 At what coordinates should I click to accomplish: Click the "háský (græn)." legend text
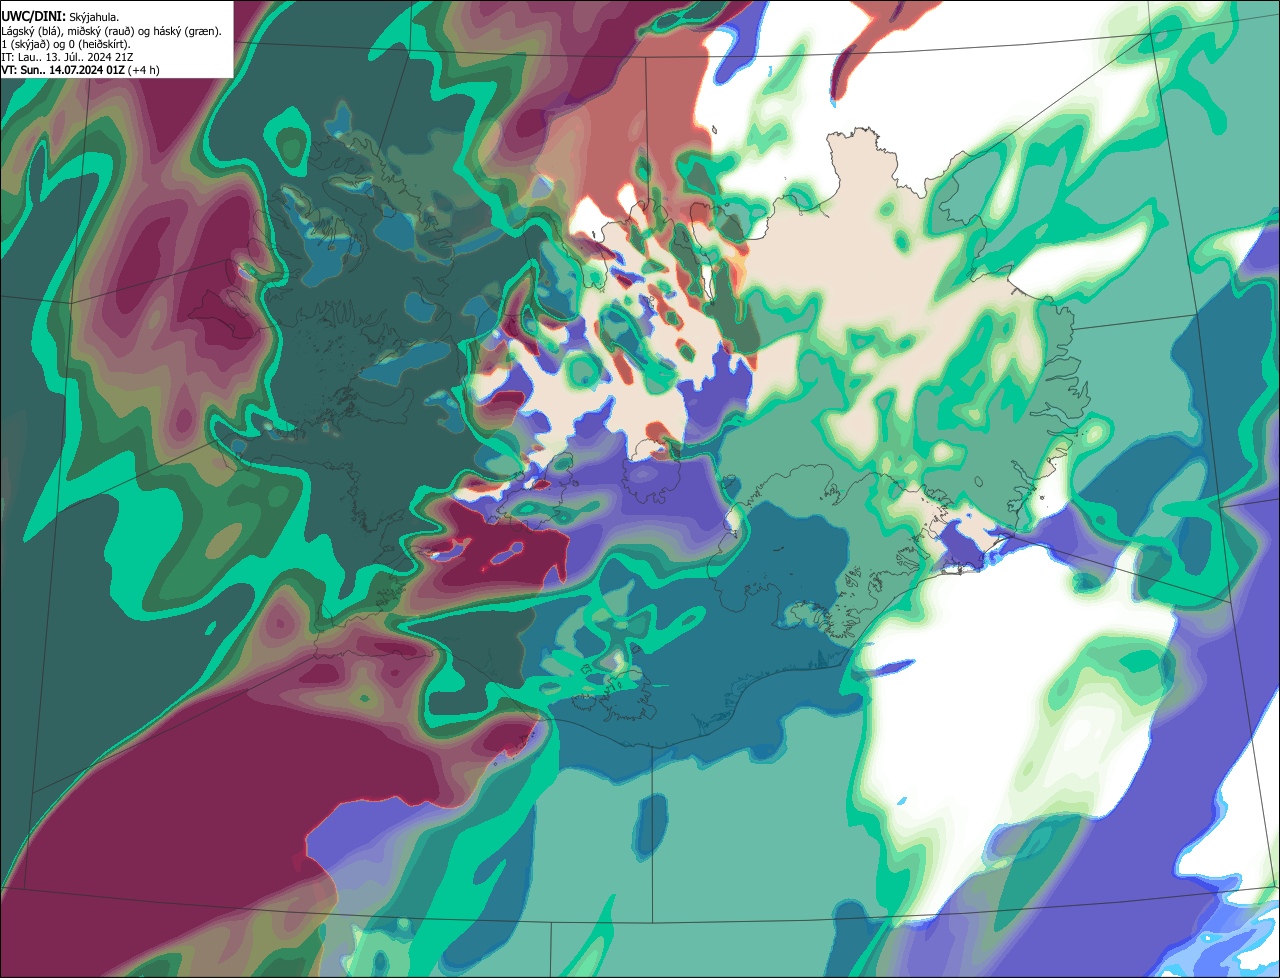(187, 32)
